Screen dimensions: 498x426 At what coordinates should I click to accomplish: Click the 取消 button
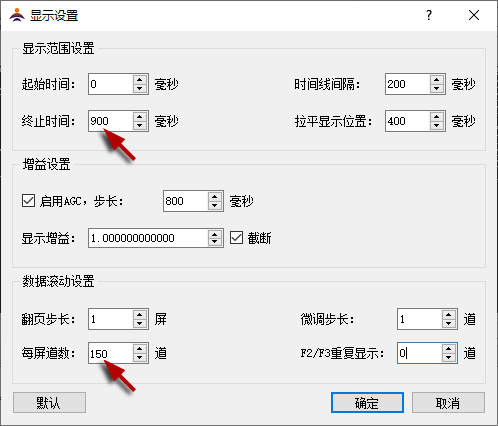(448, 403)
